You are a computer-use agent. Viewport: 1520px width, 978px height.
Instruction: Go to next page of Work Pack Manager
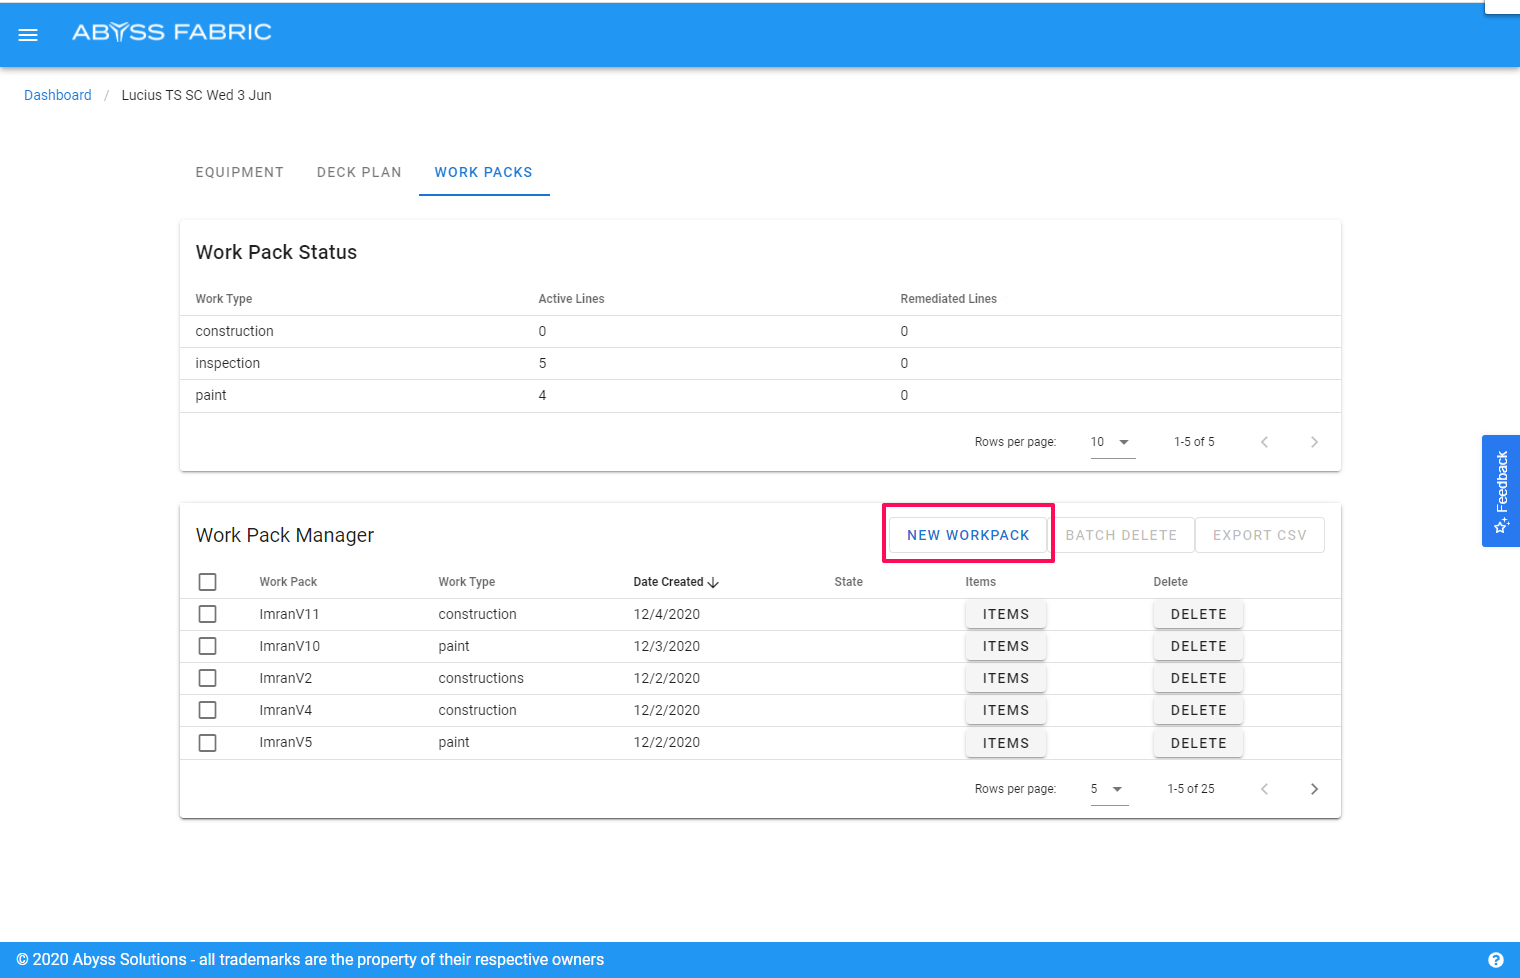point(1314,789)
